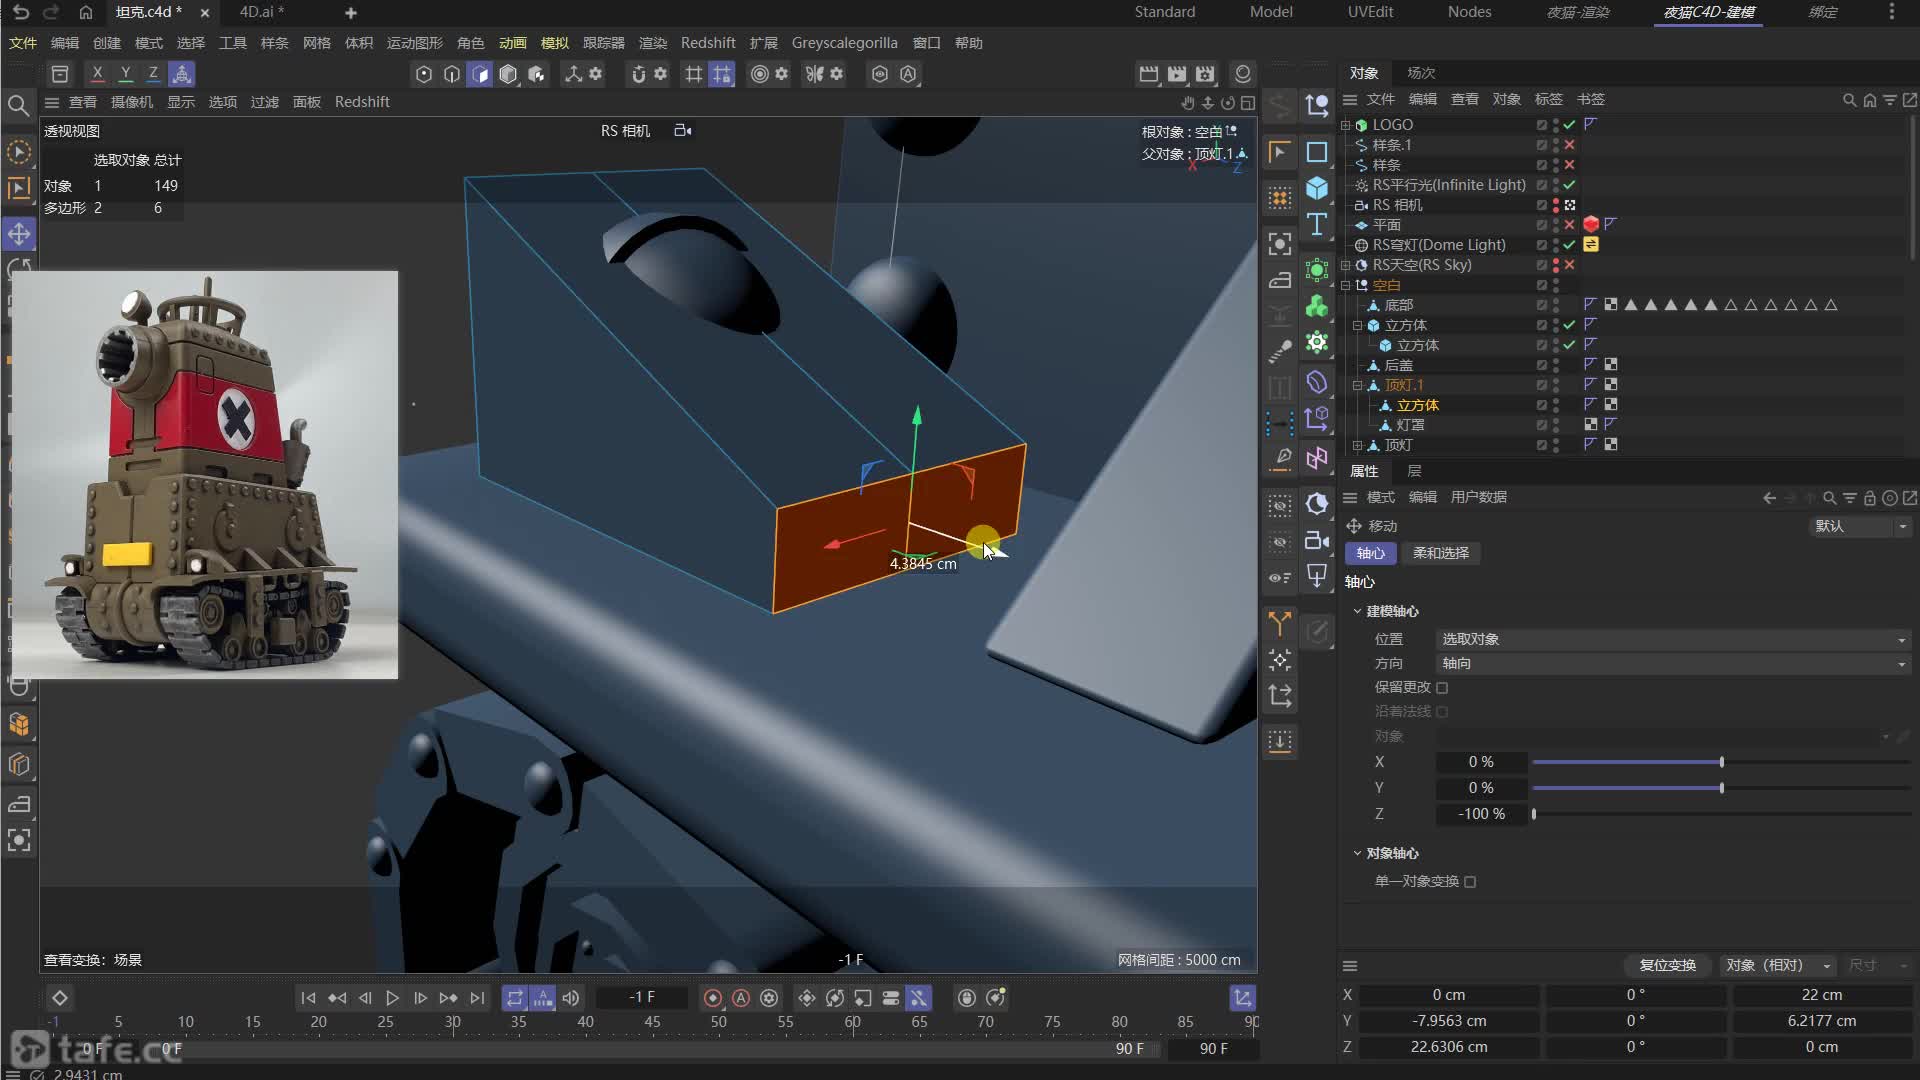Open the 位置 选取对象 dropdown
The image size is (1920, 1080).
tap(1674, 639)
